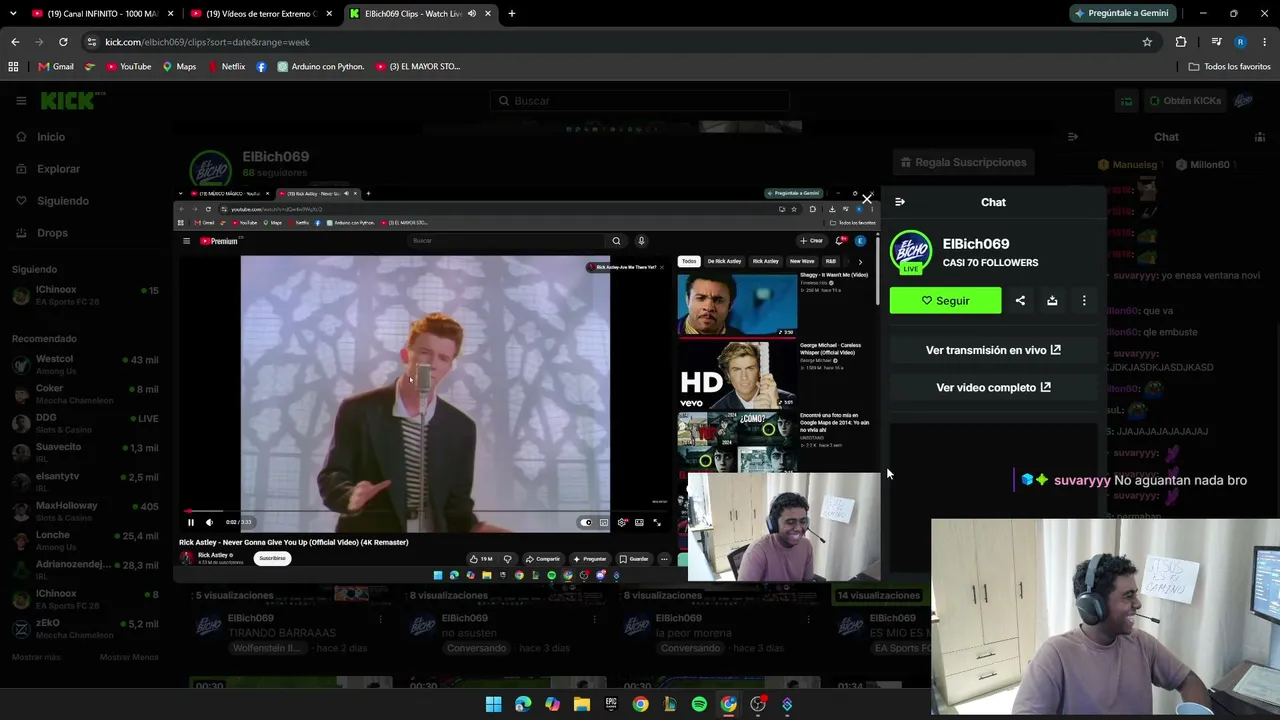Open the 14 visualizaciones clip thumbnail
This screenshot has width=1280, height=720.
[879, 595]
